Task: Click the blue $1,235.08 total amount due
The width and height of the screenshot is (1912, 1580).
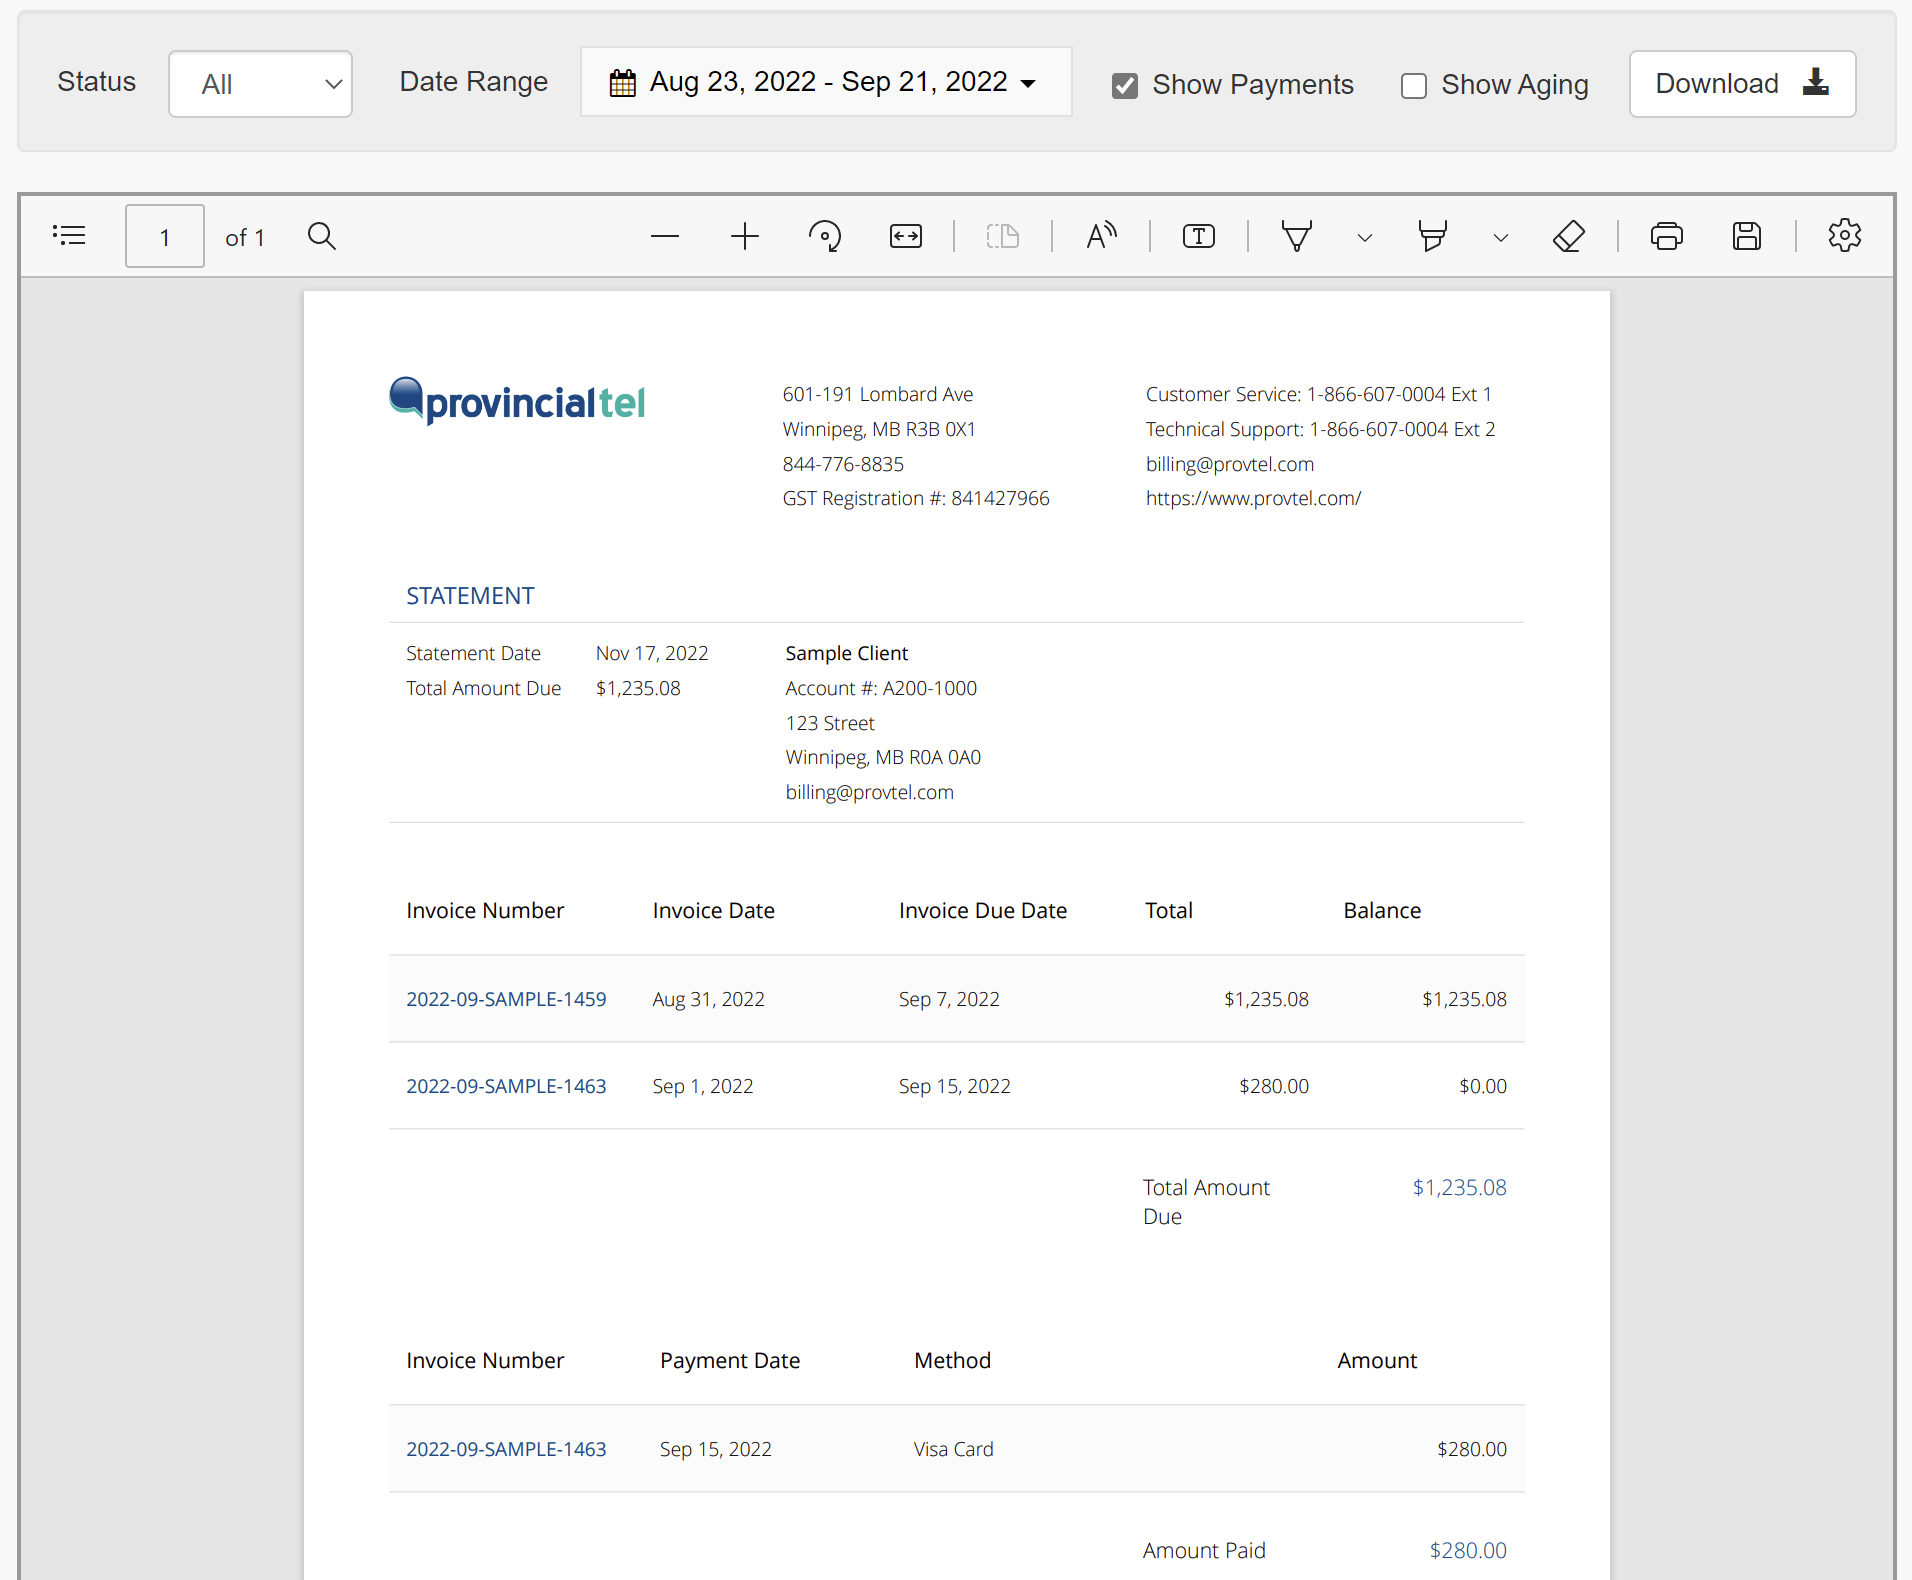Action: 1459,1187
